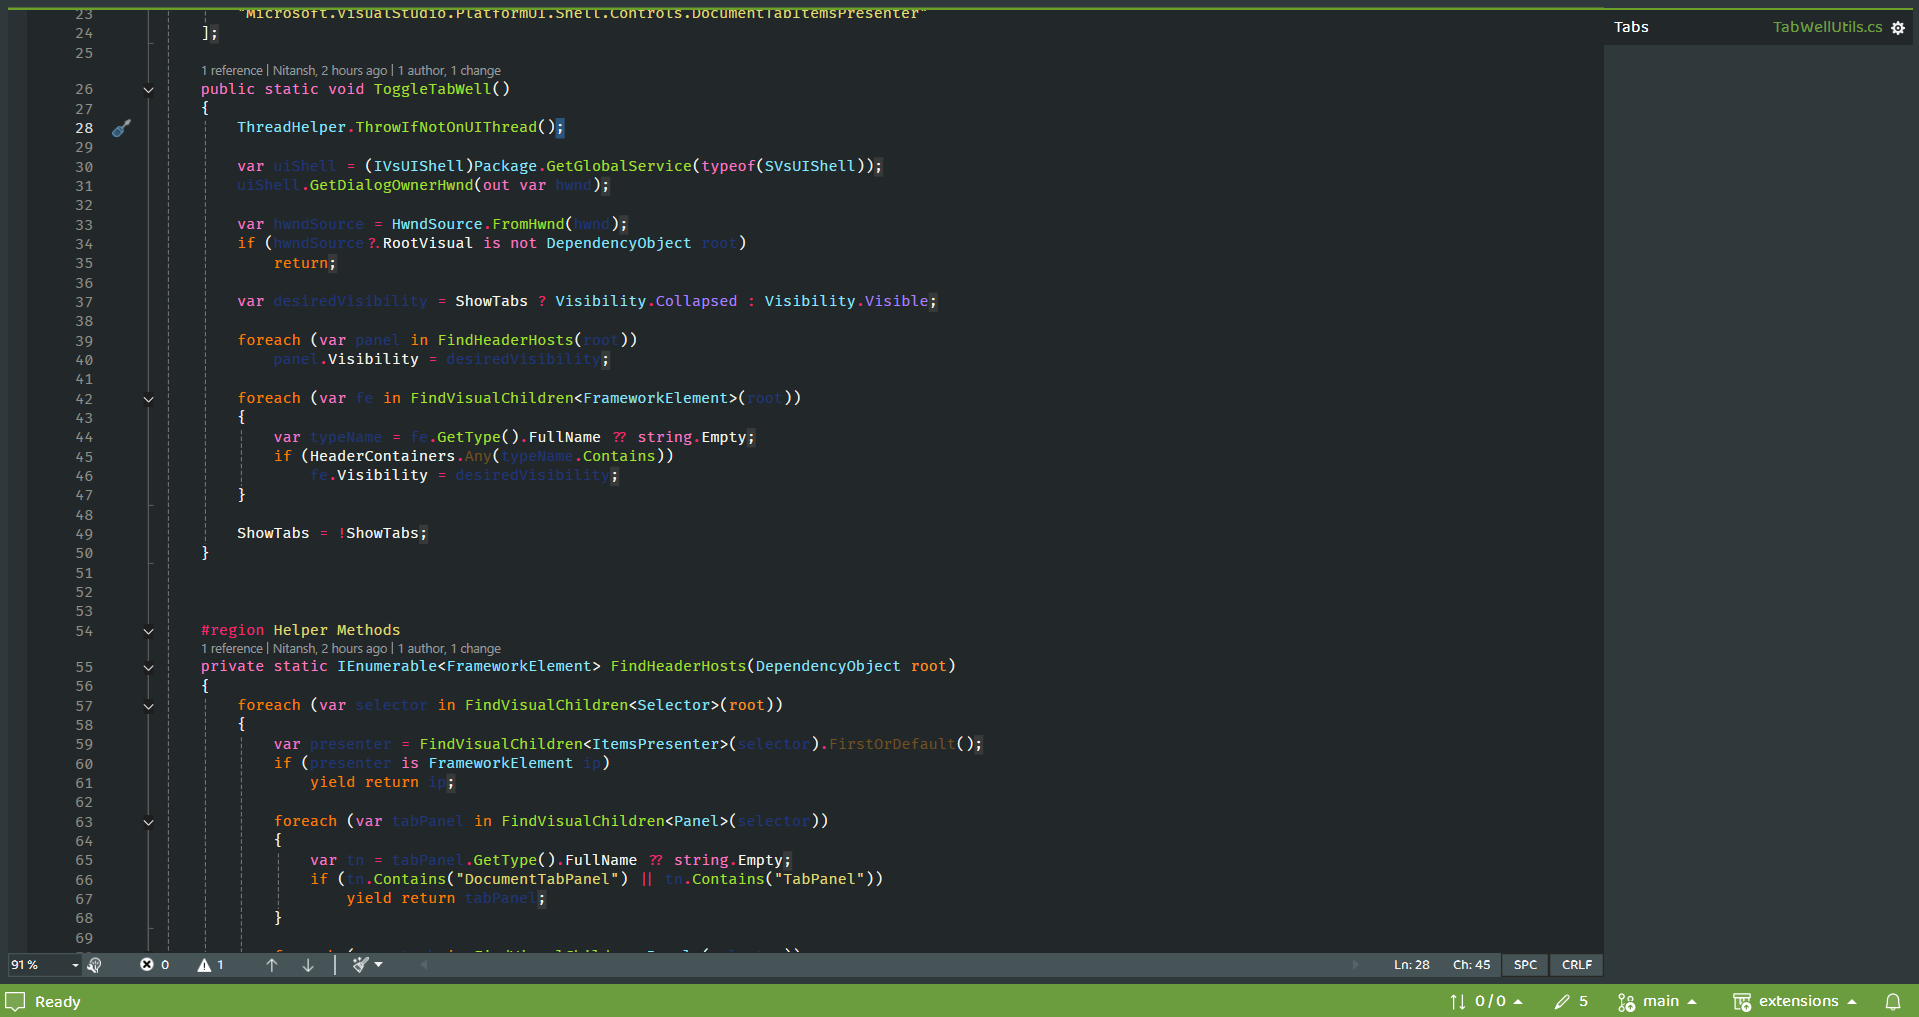Place cursor on ThrowIfNotOnUIThread call

pos(446,127)
